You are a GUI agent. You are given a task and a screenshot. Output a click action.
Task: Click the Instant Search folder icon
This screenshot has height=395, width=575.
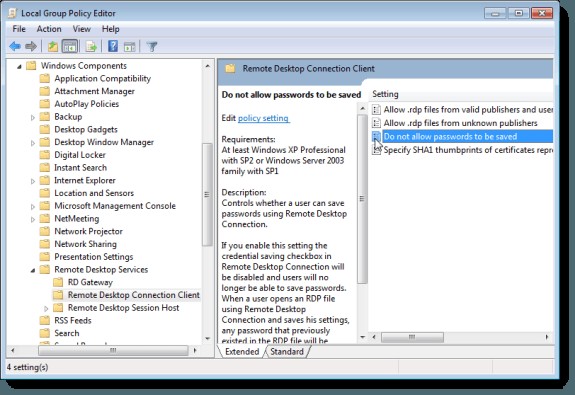point(45,168)
